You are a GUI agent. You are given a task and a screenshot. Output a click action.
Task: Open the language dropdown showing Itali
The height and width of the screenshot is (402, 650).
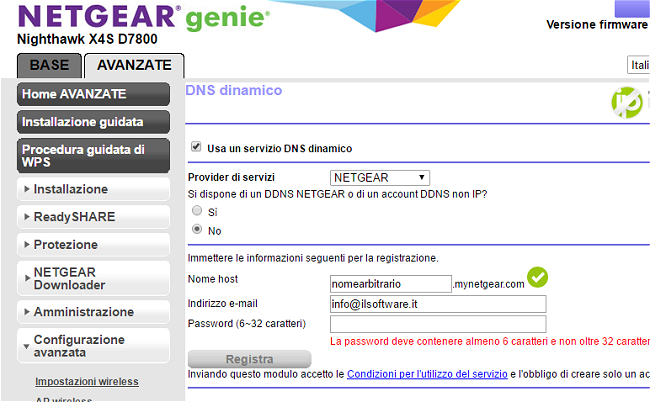pyautogui.click(x=638, y=65)
